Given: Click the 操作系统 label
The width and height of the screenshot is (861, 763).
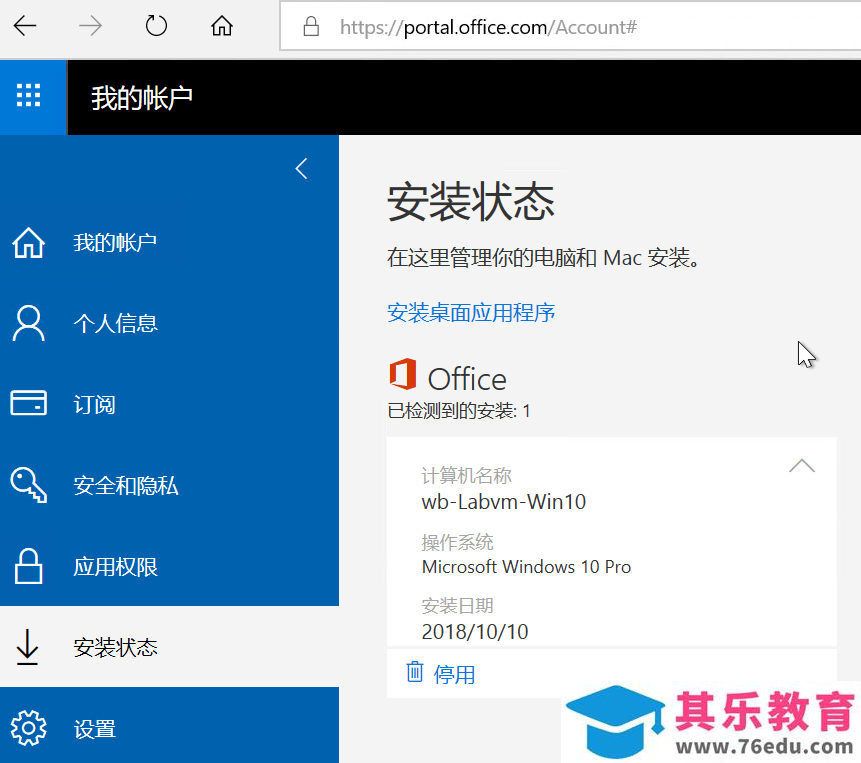Looking at the screenshot, I should point(457,542).
